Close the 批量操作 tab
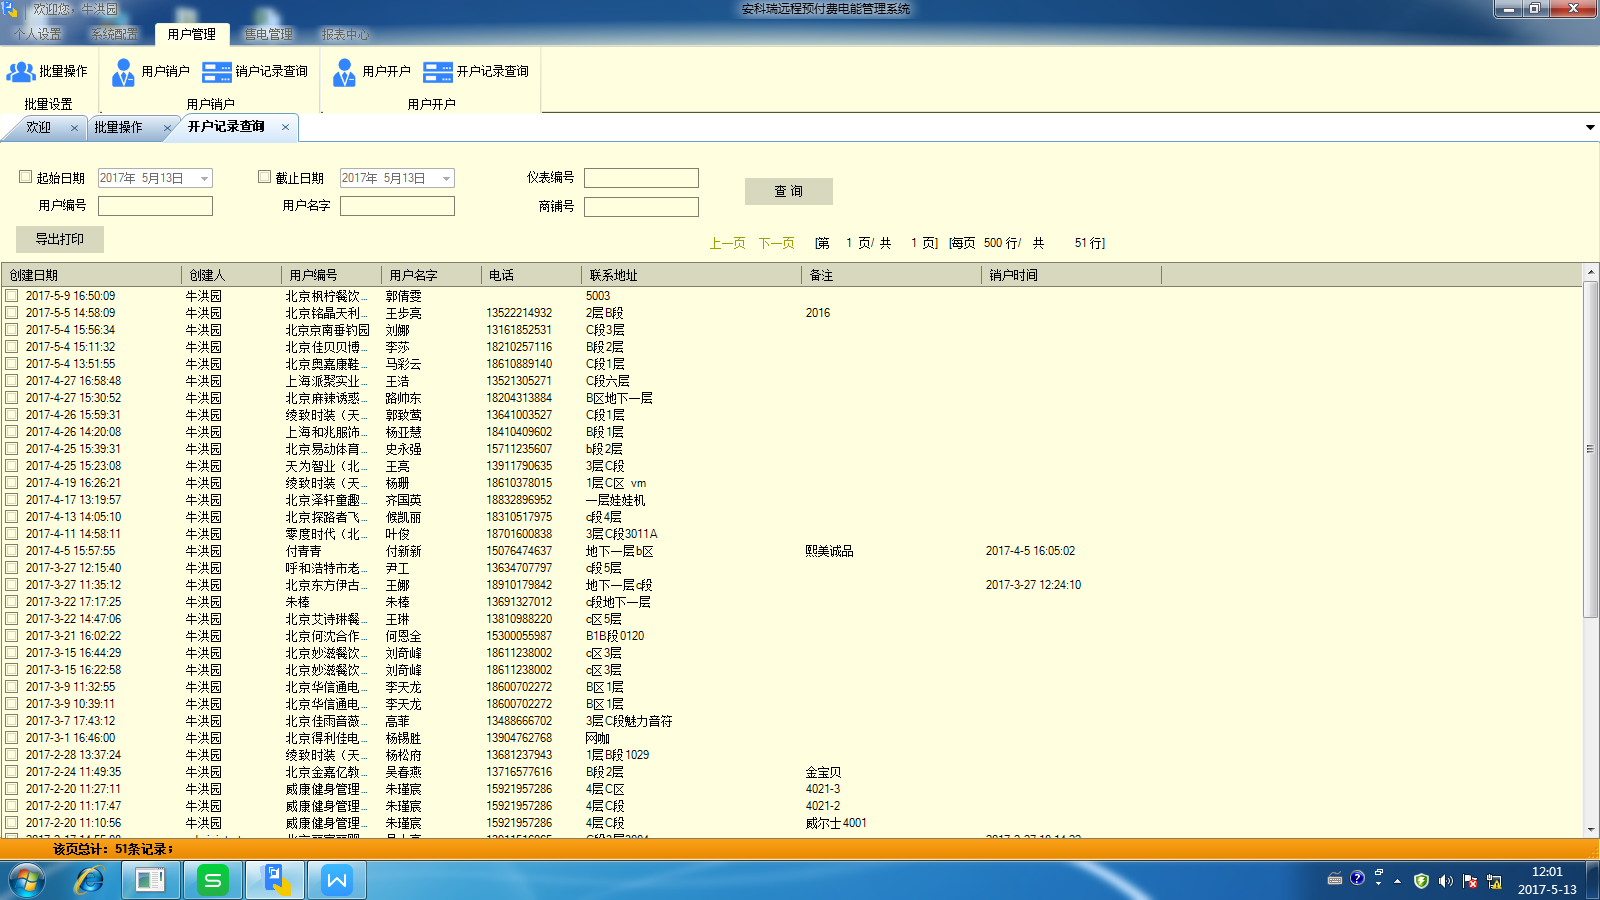This screenshot has width=1600, height=900. coord(167,128)
